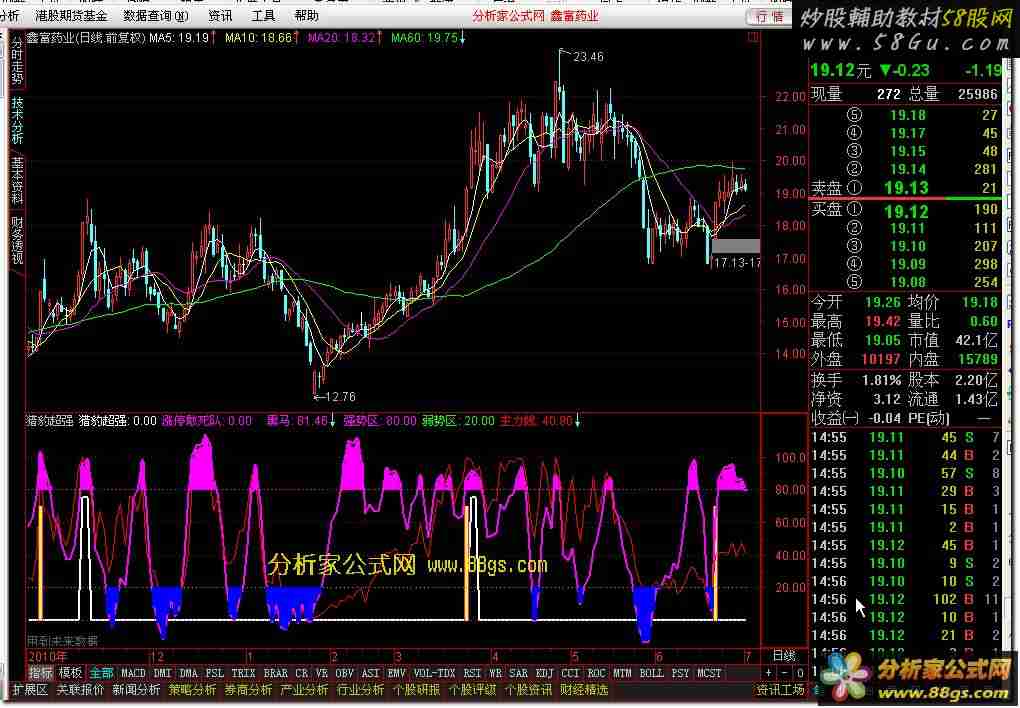
Task: Choose the DMA indicator tab
Action: coord(189,673)
